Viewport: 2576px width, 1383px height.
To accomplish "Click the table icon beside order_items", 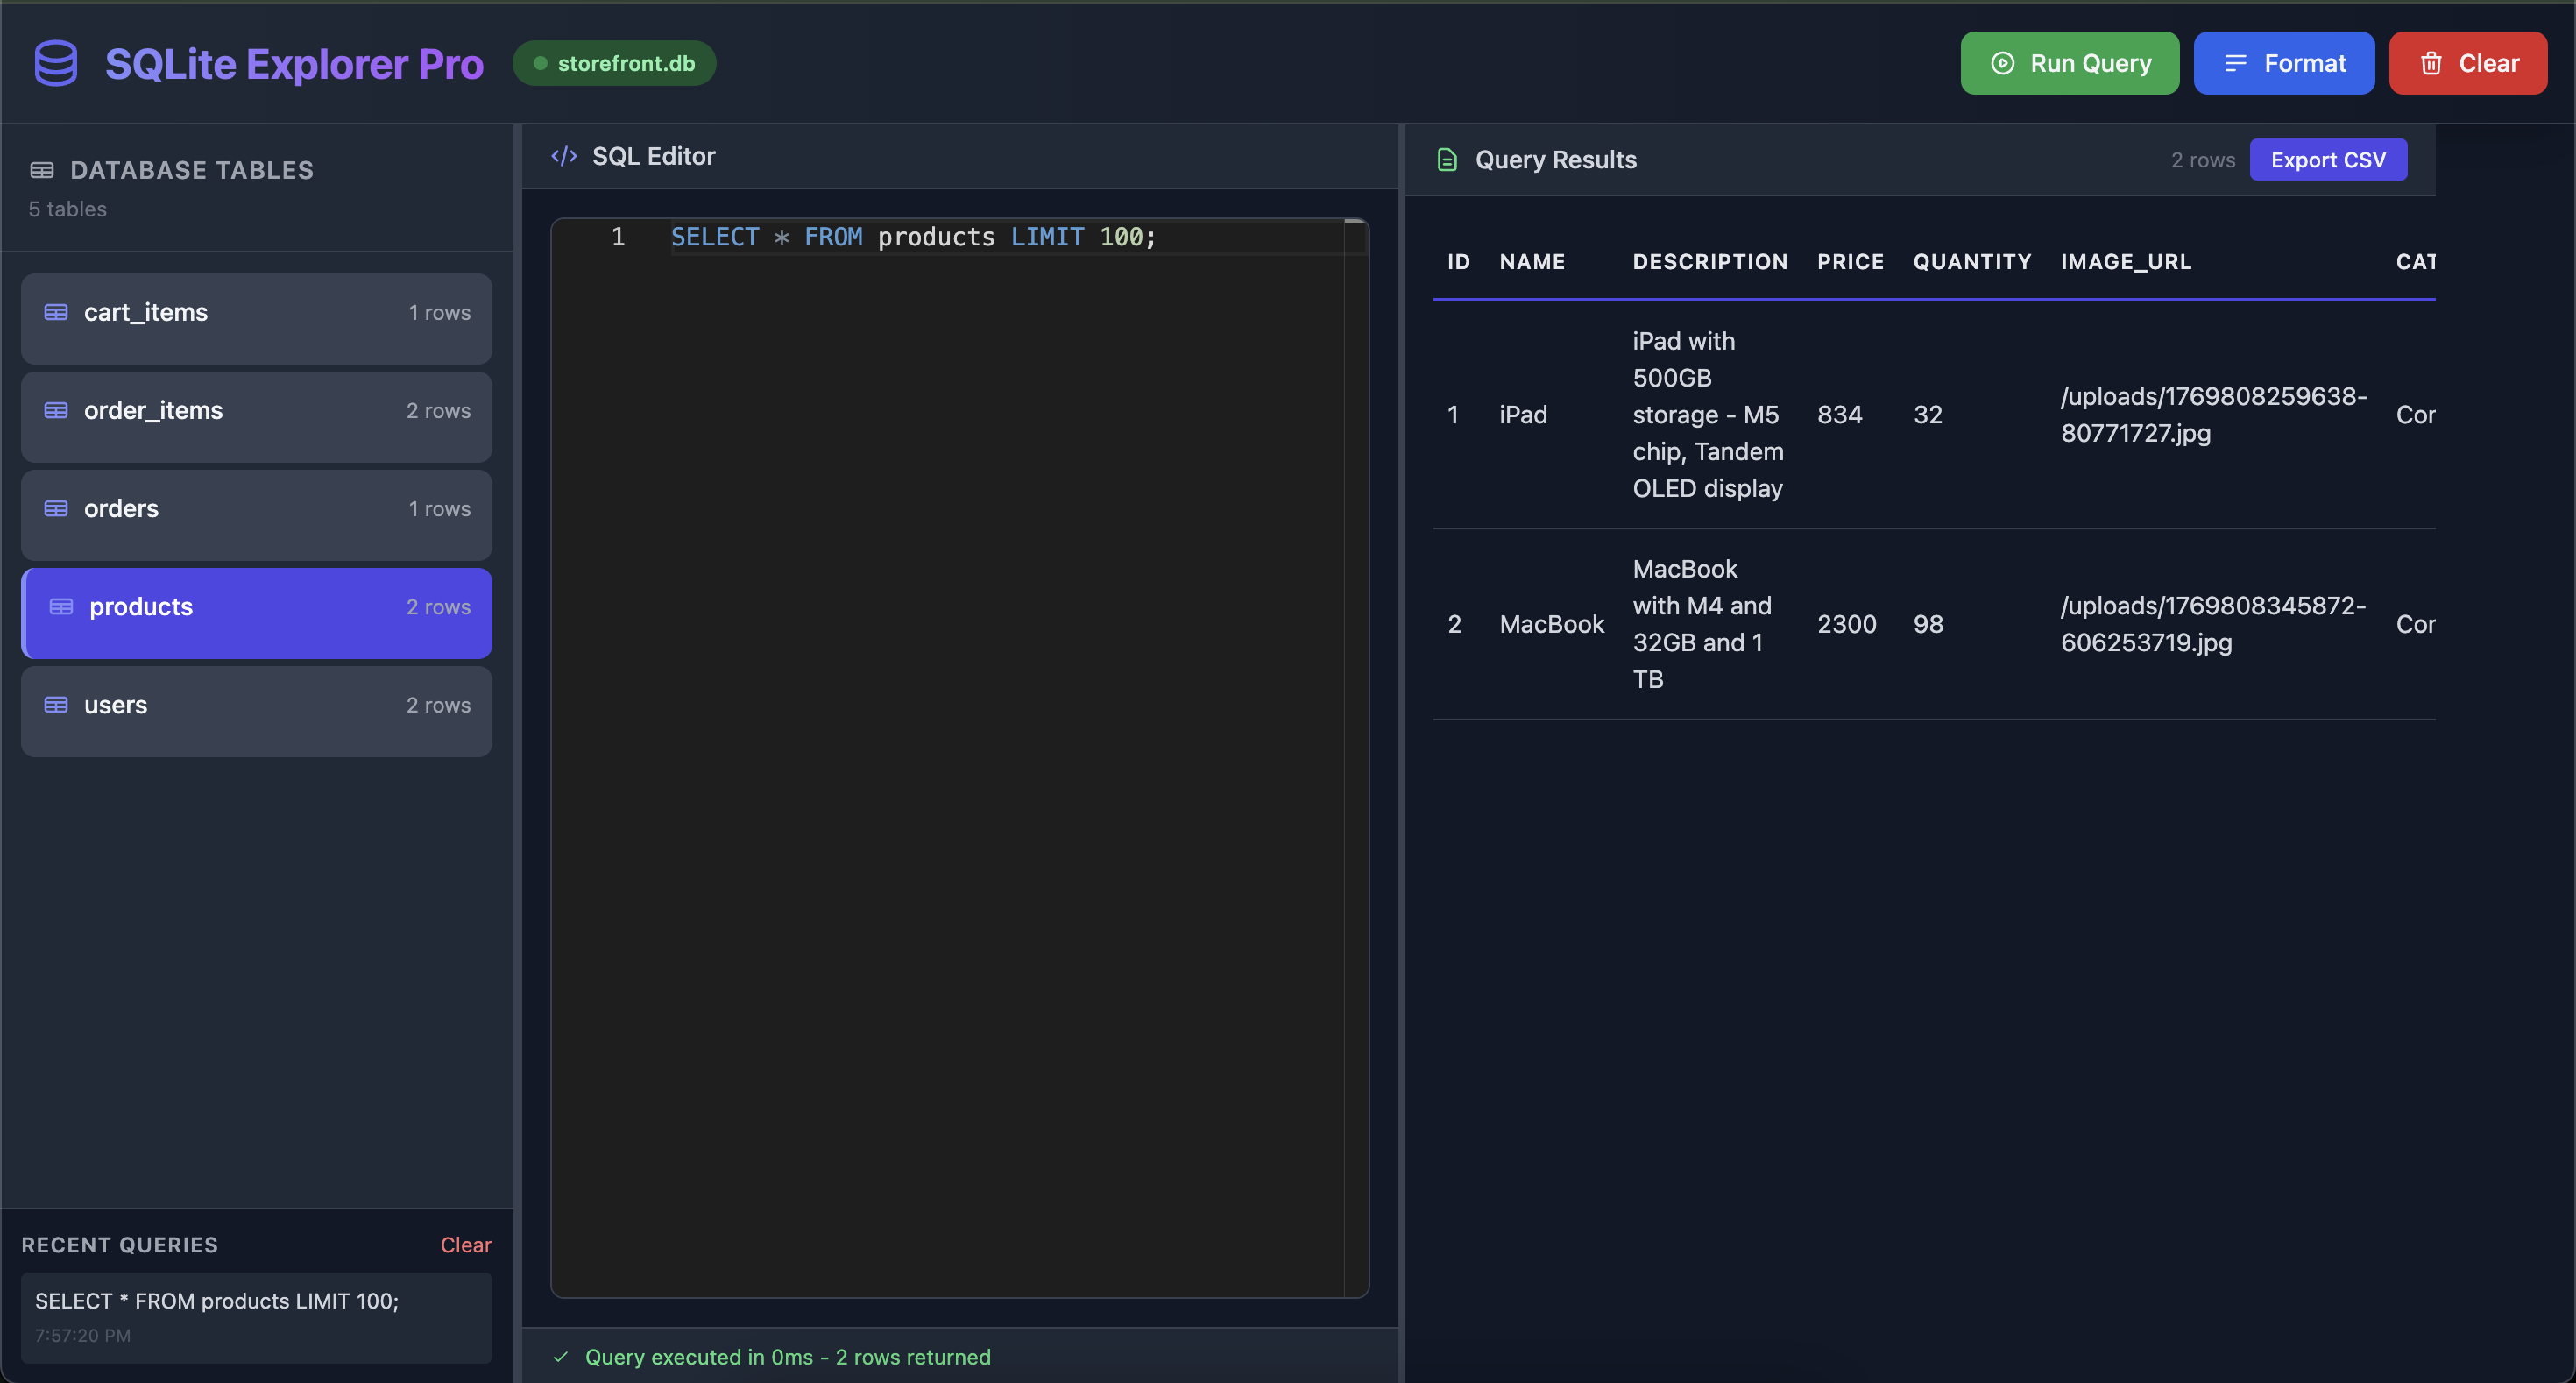I will click(56, 410).
